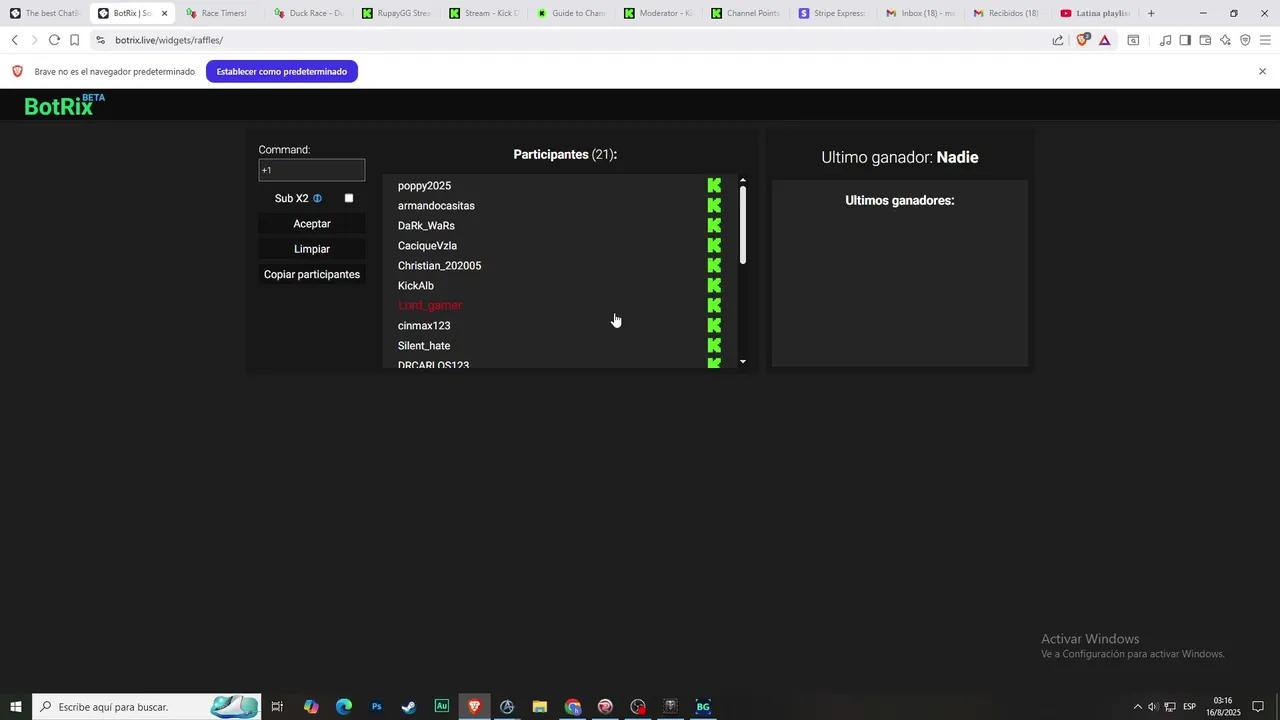Open the Brave VPN shield icon
Screen dimensions: 1280x720
point(1245,40)
